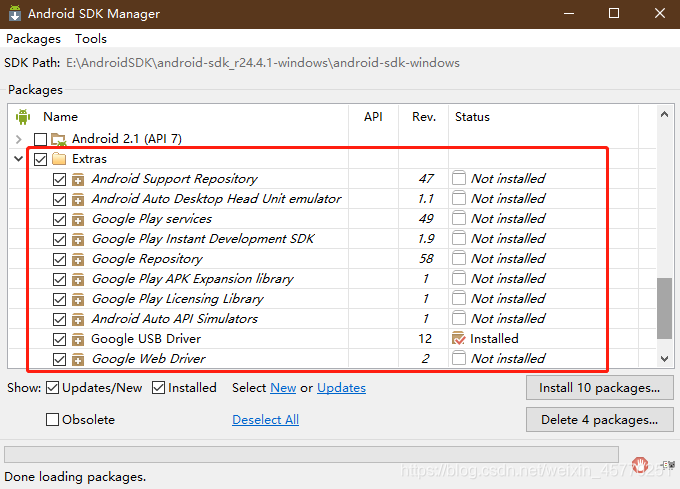Click the Deselect All link
This screenshot has width=680, height=489.
[265, 420]
